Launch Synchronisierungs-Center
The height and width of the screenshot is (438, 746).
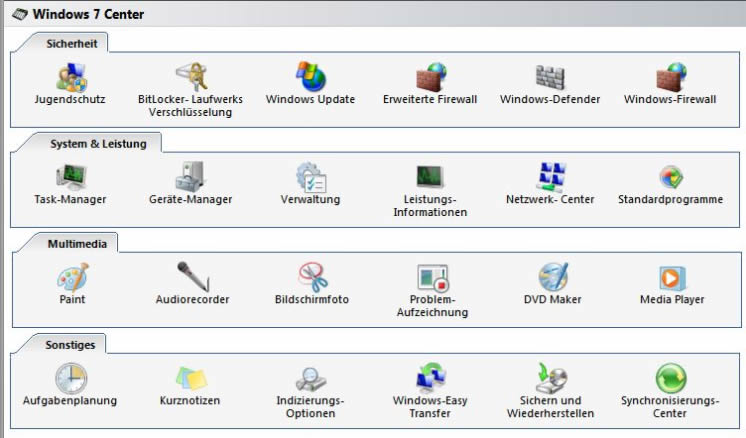pos(671,379)
